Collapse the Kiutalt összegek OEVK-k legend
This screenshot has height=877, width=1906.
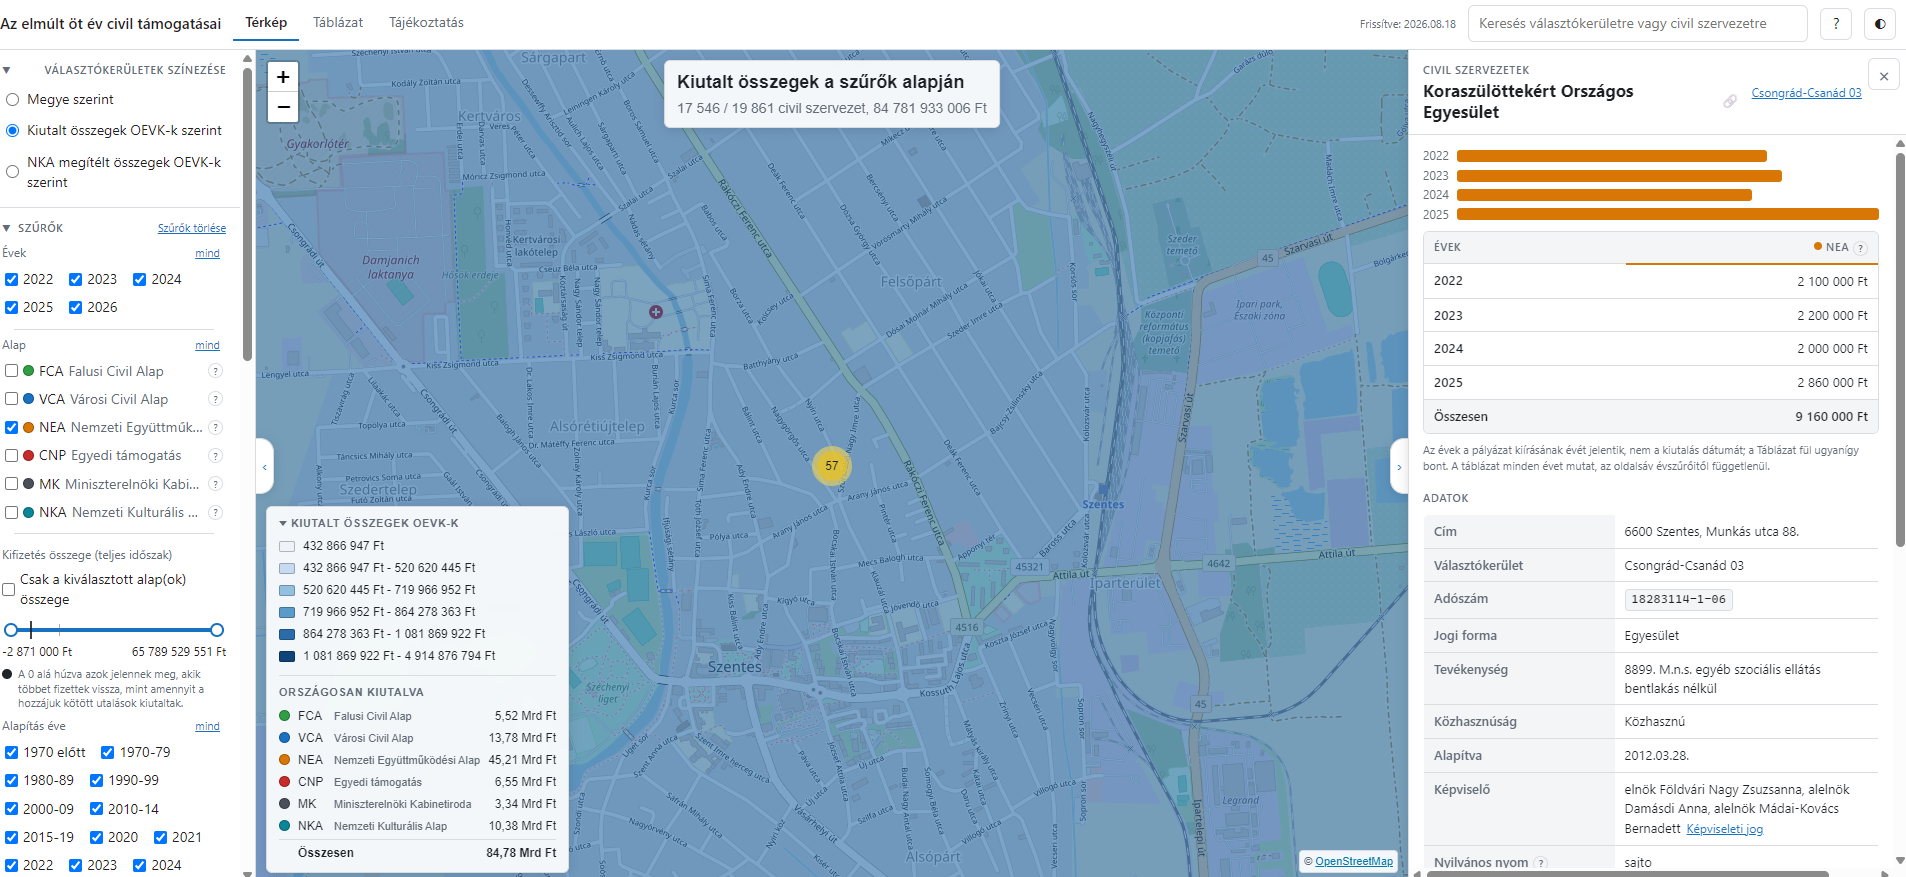click(x=283, y=523)
